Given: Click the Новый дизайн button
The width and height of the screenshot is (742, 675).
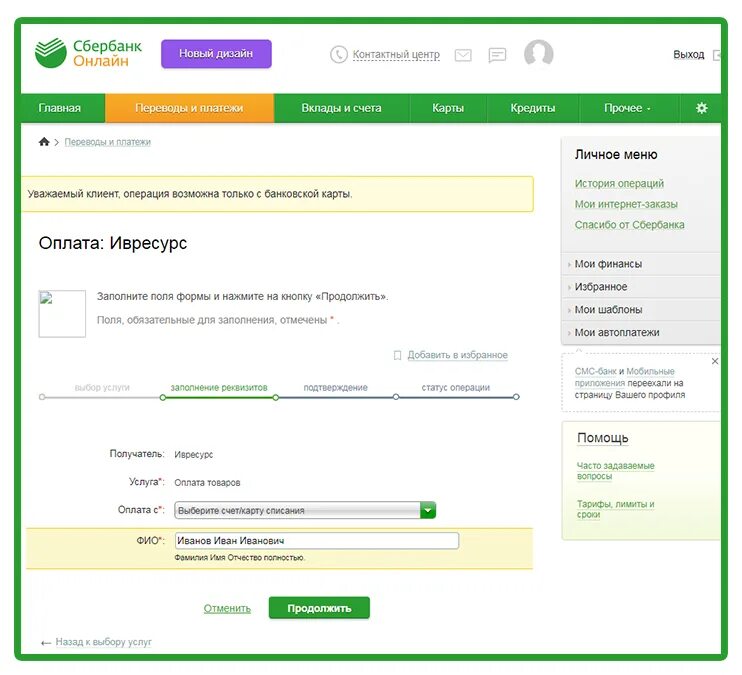Looking at the screenshot, I should (216, 53).
